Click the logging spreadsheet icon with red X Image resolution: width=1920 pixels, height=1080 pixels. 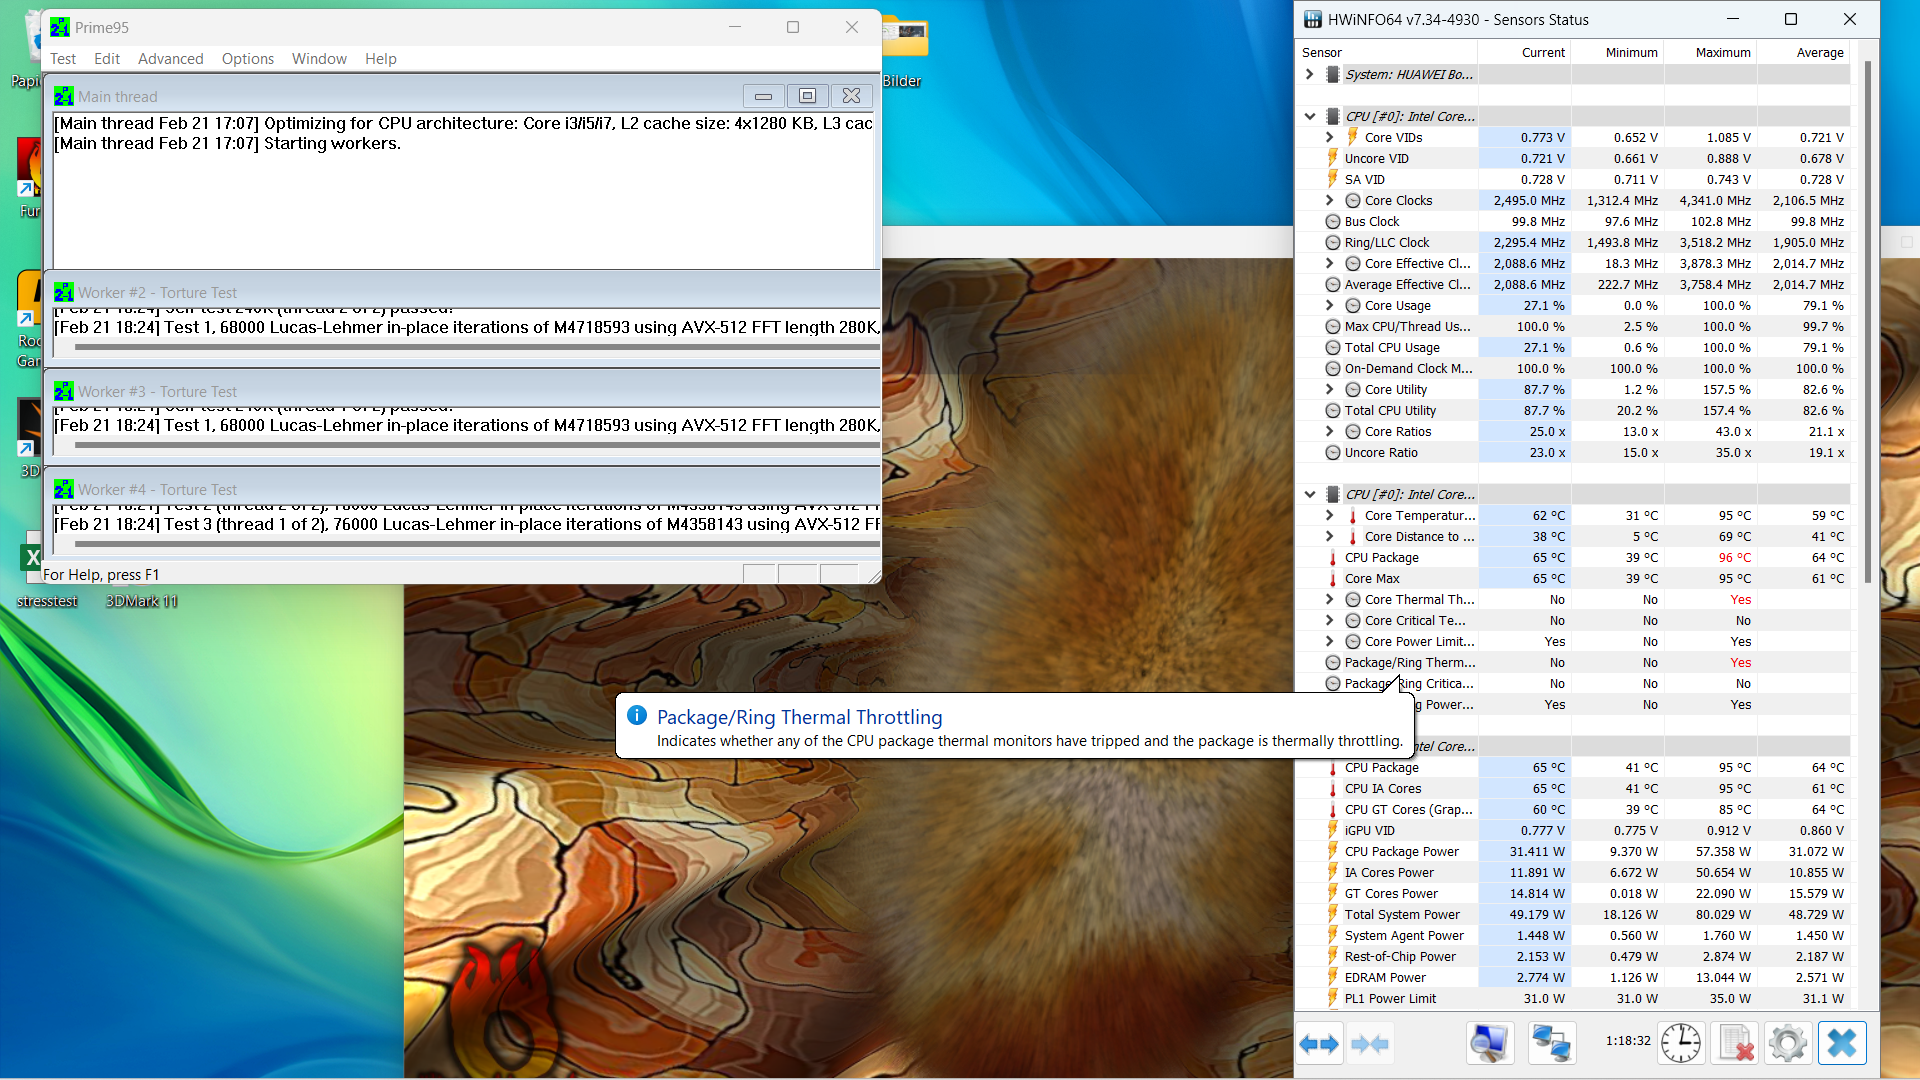coord(1735,1044)
